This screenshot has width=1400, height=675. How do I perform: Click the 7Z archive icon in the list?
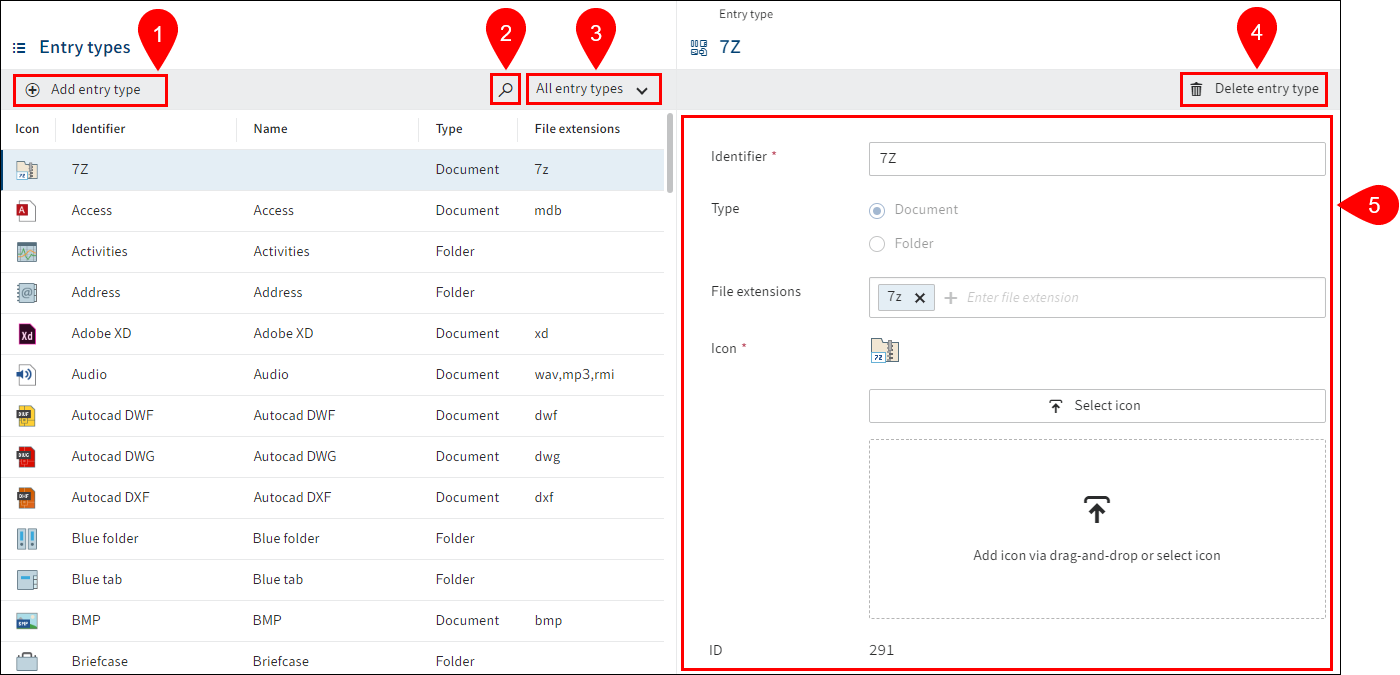tap(27, 170)
